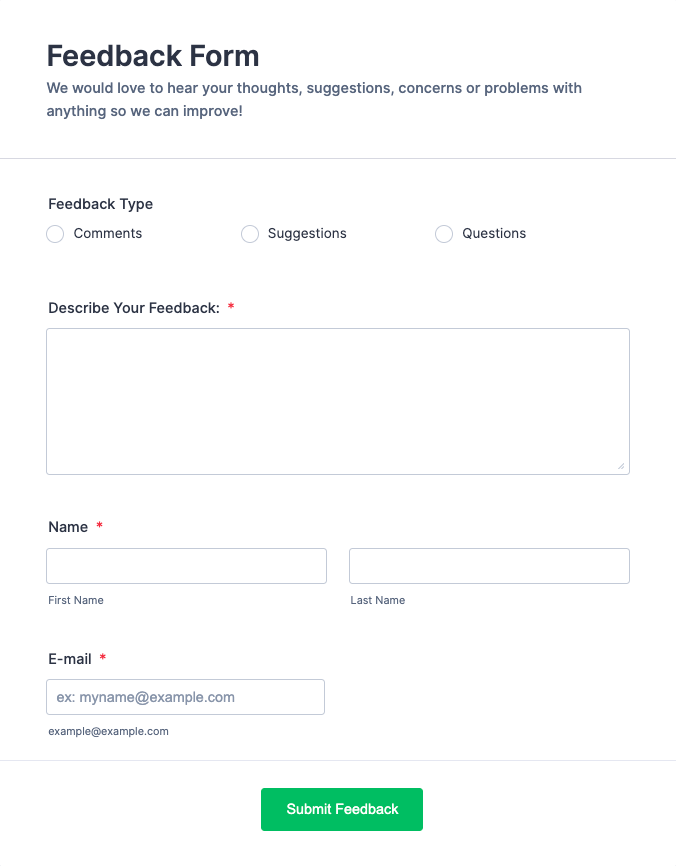
Task: Click the example@example.com hint text
Action: click(x=108, y=731)
